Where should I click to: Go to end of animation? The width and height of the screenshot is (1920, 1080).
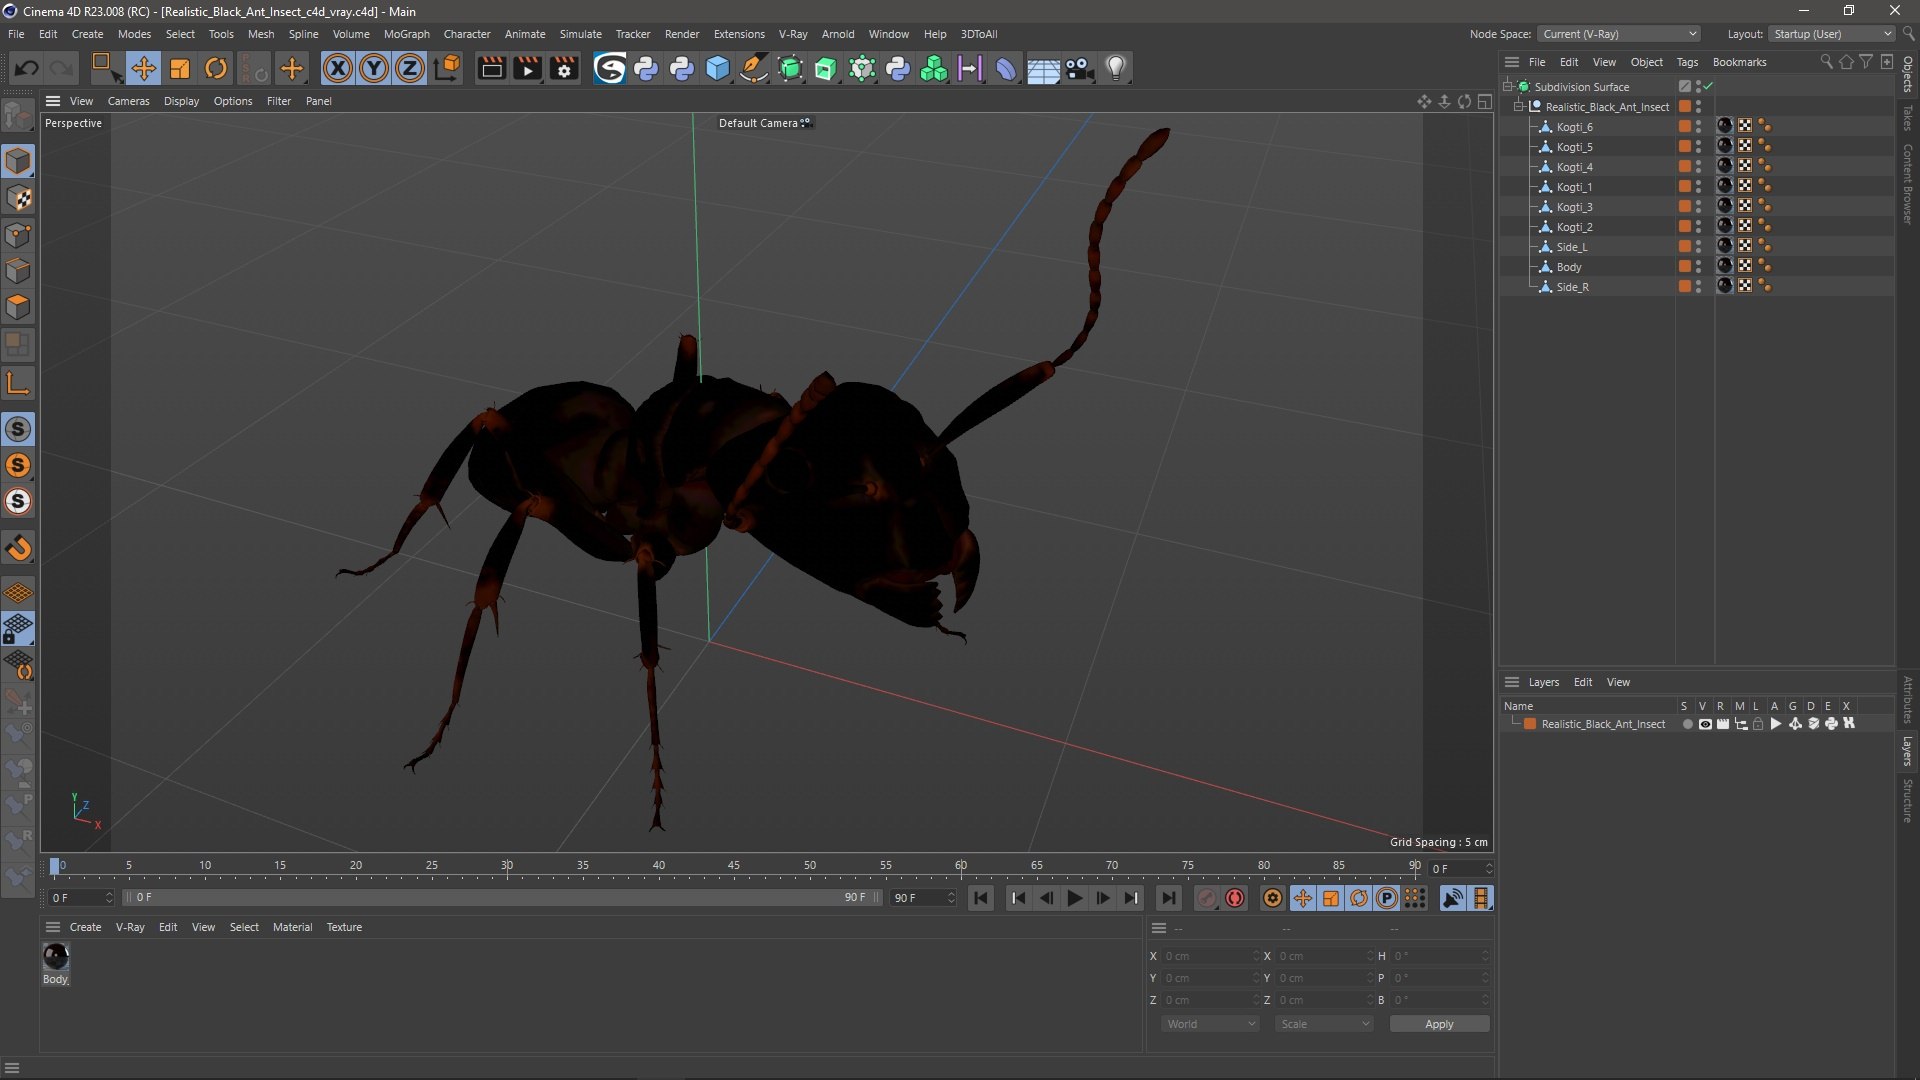coord(1168,898)
